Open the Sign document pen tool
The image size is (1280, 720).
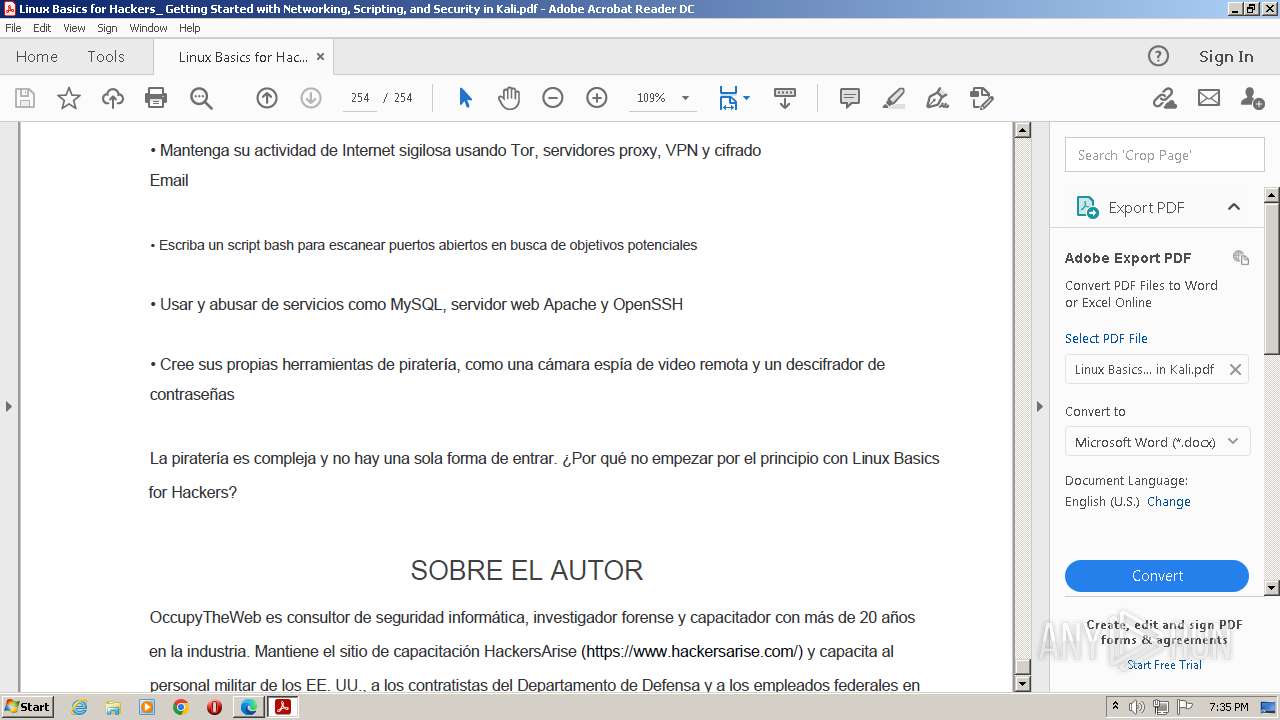pos(937,98)
